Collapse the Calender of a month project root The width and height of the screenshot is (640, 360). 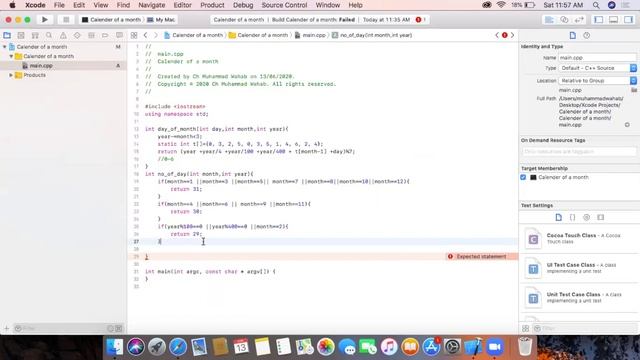point(4,47)
